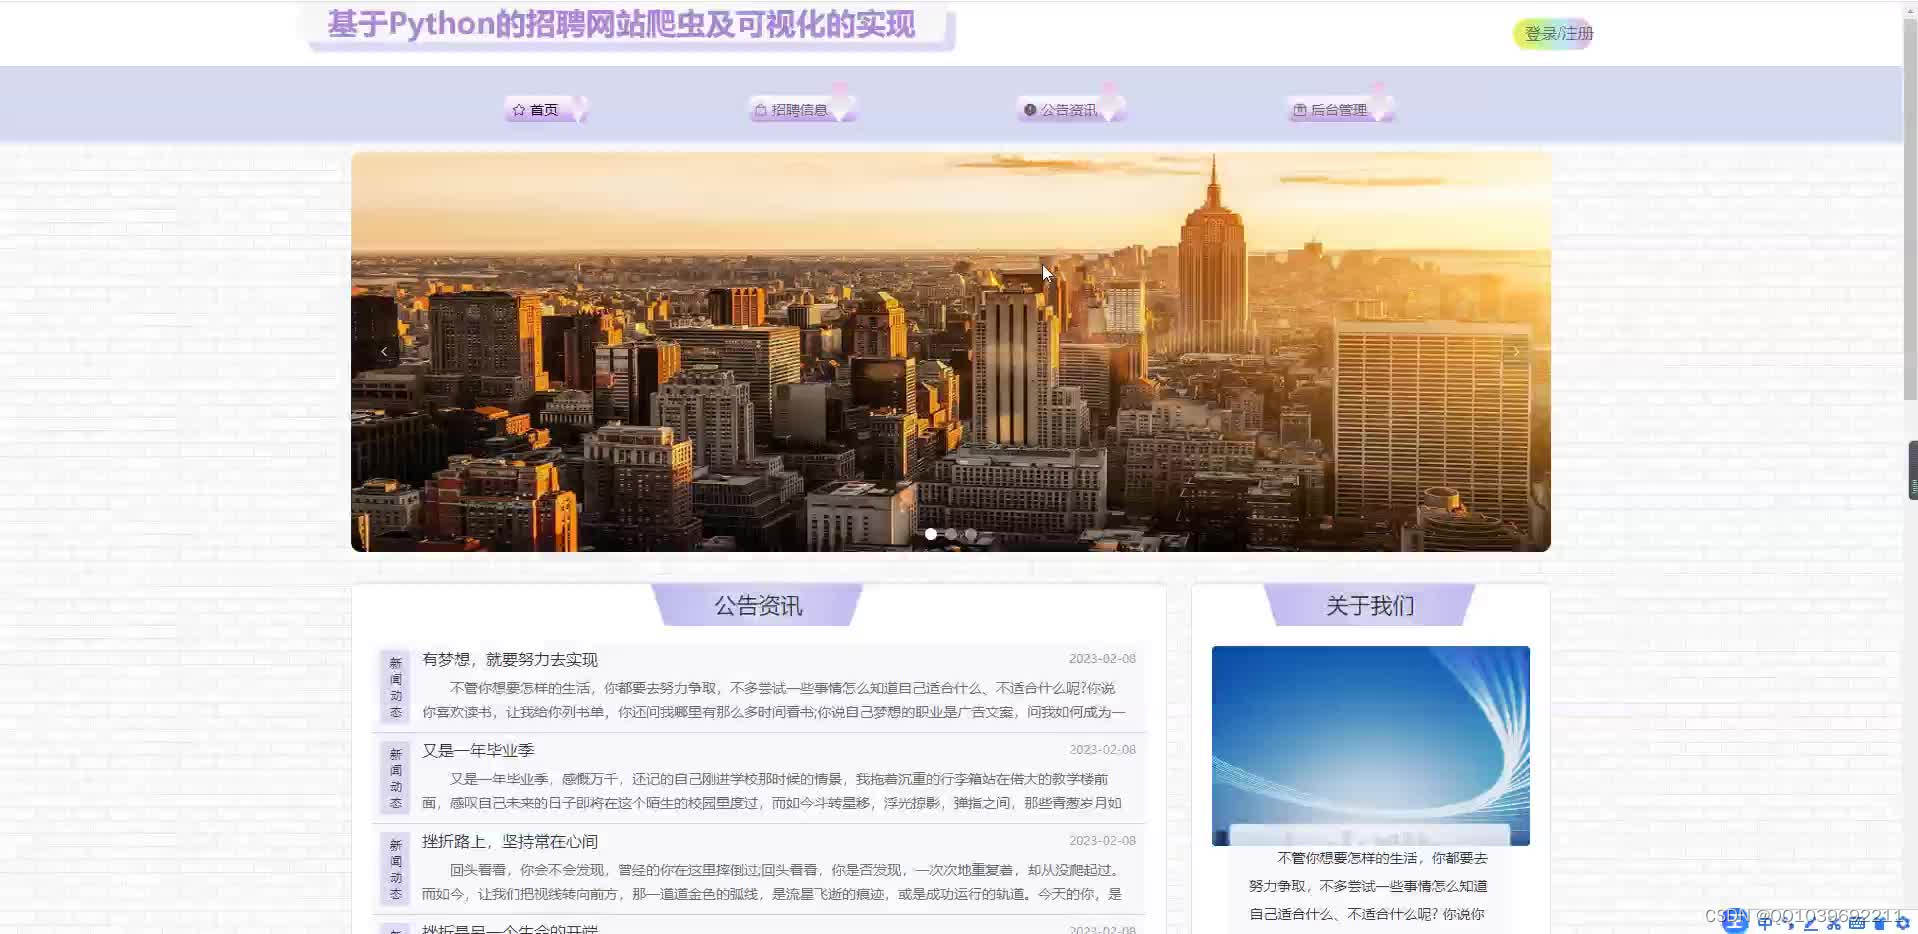
Task: Open the 后台管理 menu item
Action: click(x=1340, y=110)
